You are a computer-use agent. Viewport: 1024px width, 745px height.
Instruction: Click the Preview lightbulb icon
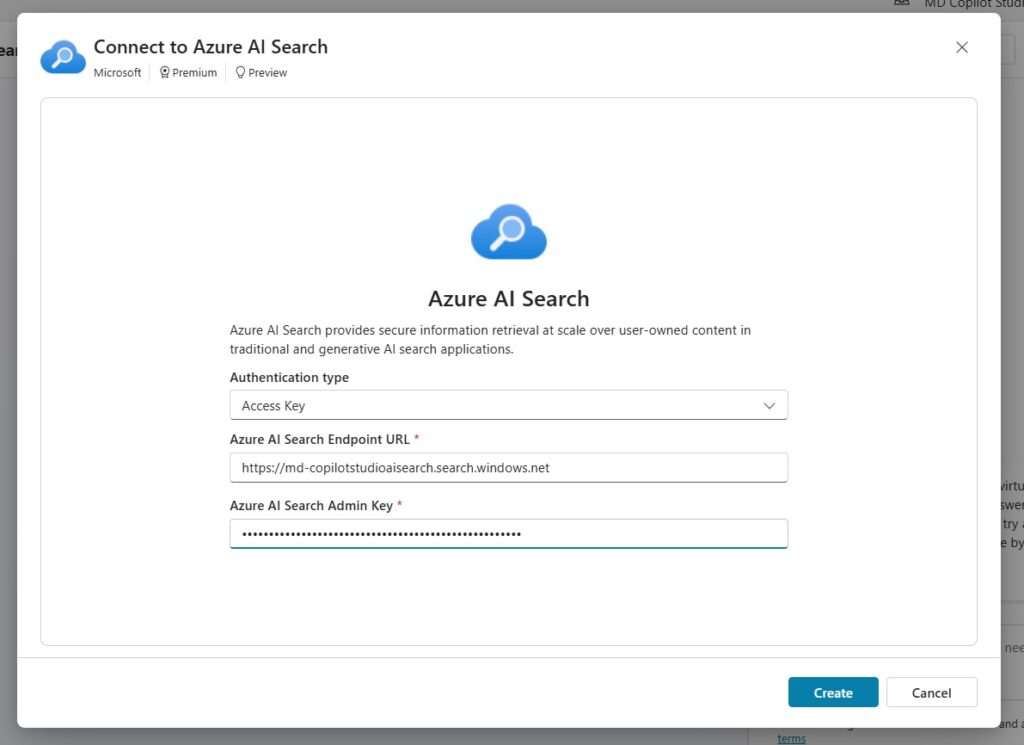click(x=240, y=72)
